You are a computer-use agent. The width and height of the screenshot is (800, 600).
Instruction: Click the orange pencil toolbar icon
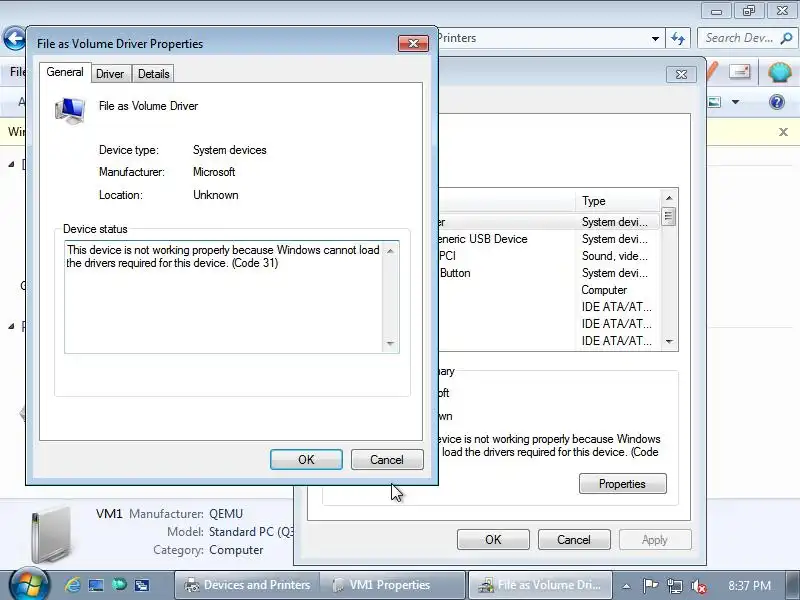pos(712,72)
